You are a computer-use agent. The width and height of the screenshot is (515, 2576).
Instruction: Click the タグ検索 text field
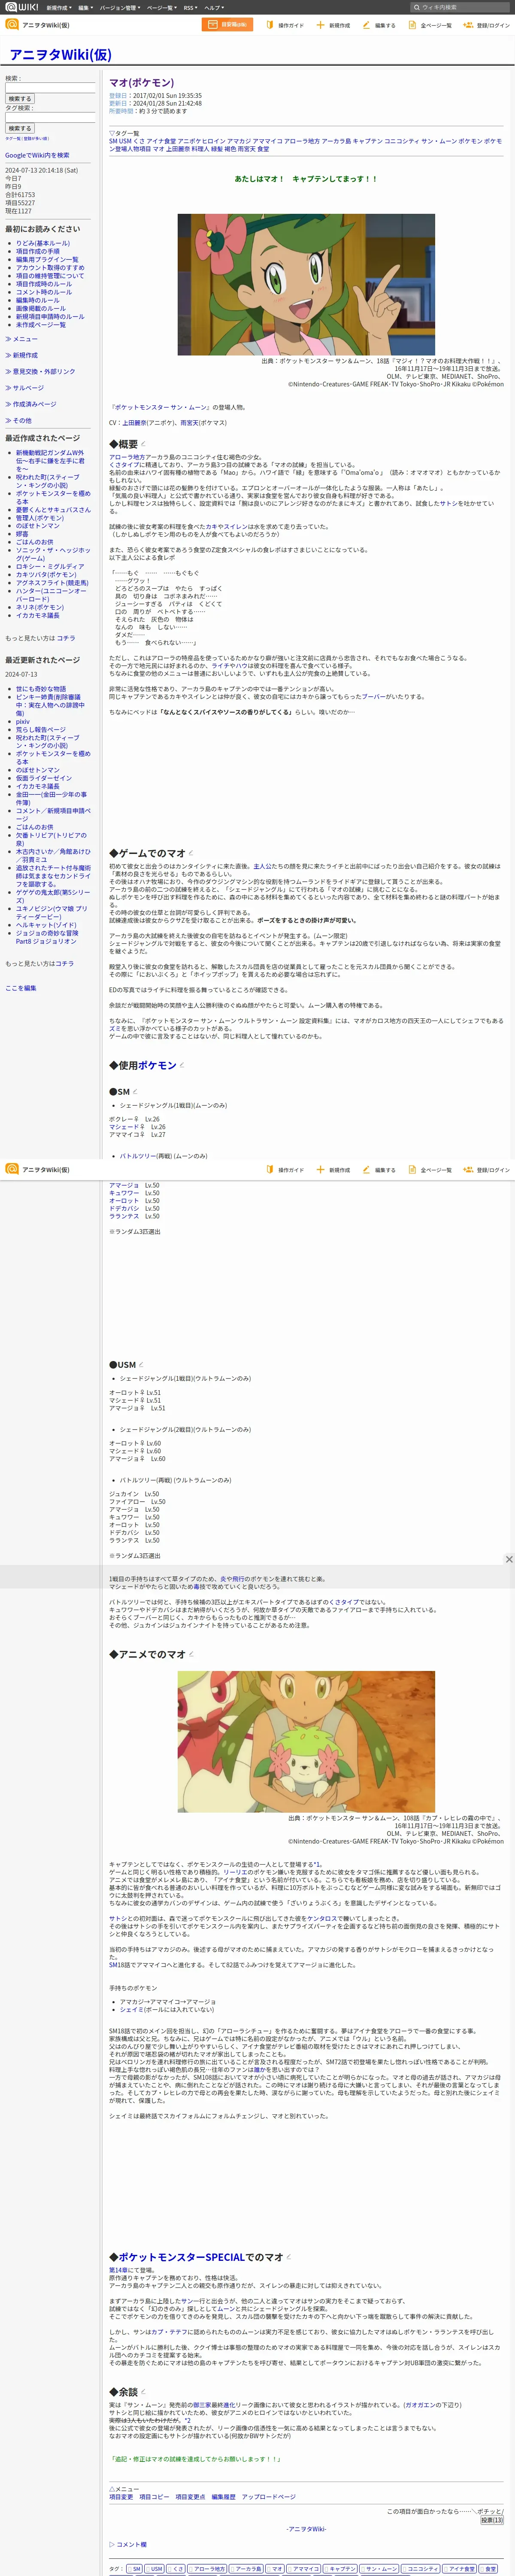(50, 117)
